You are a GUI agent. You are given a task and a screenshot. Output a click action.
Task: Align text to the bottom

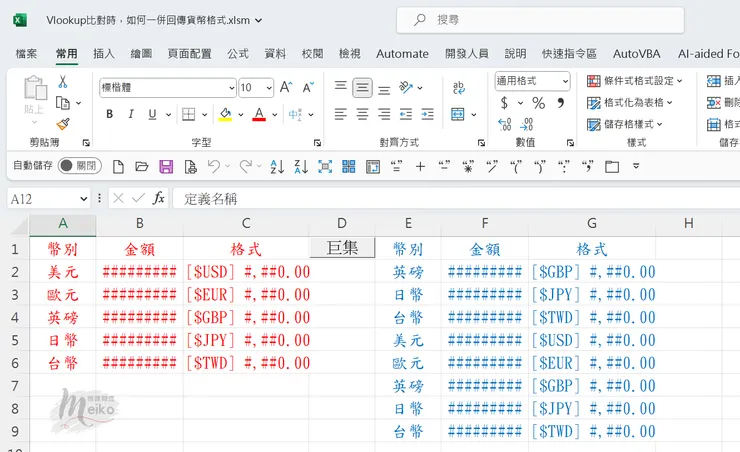[x=384, y=89]
